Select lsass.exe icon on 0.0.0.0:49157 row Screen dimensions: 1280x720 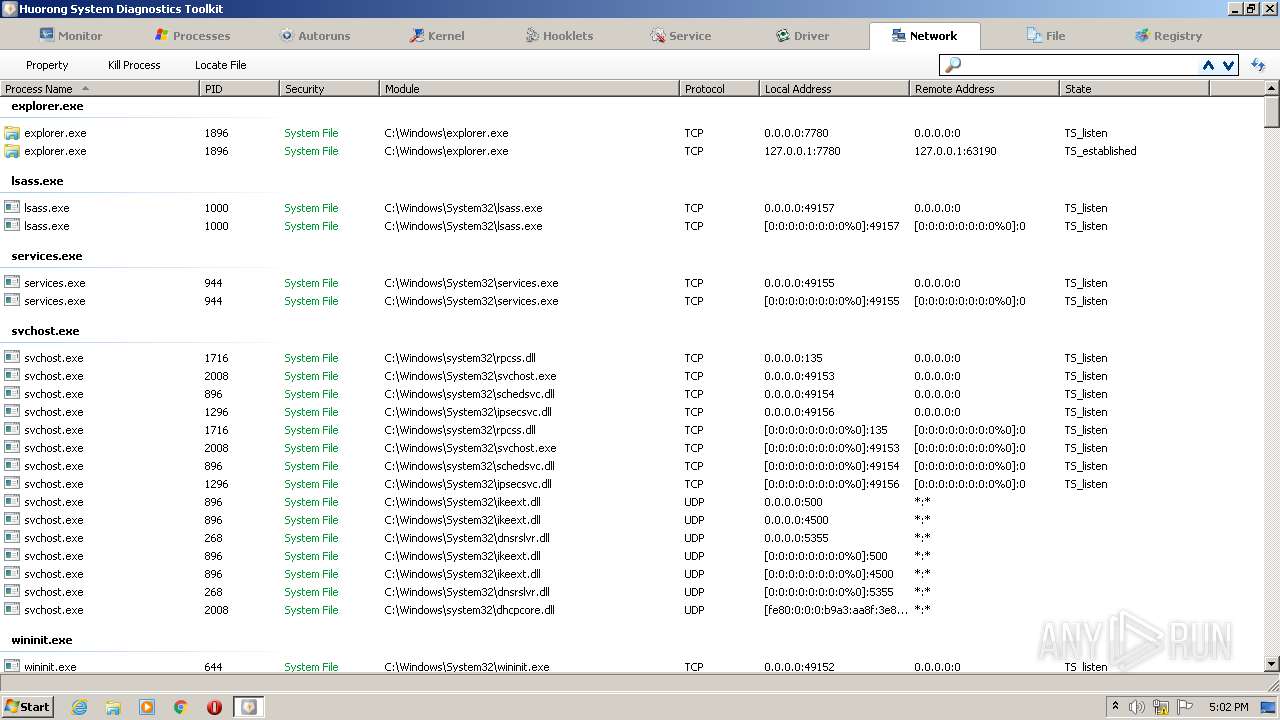12,208
